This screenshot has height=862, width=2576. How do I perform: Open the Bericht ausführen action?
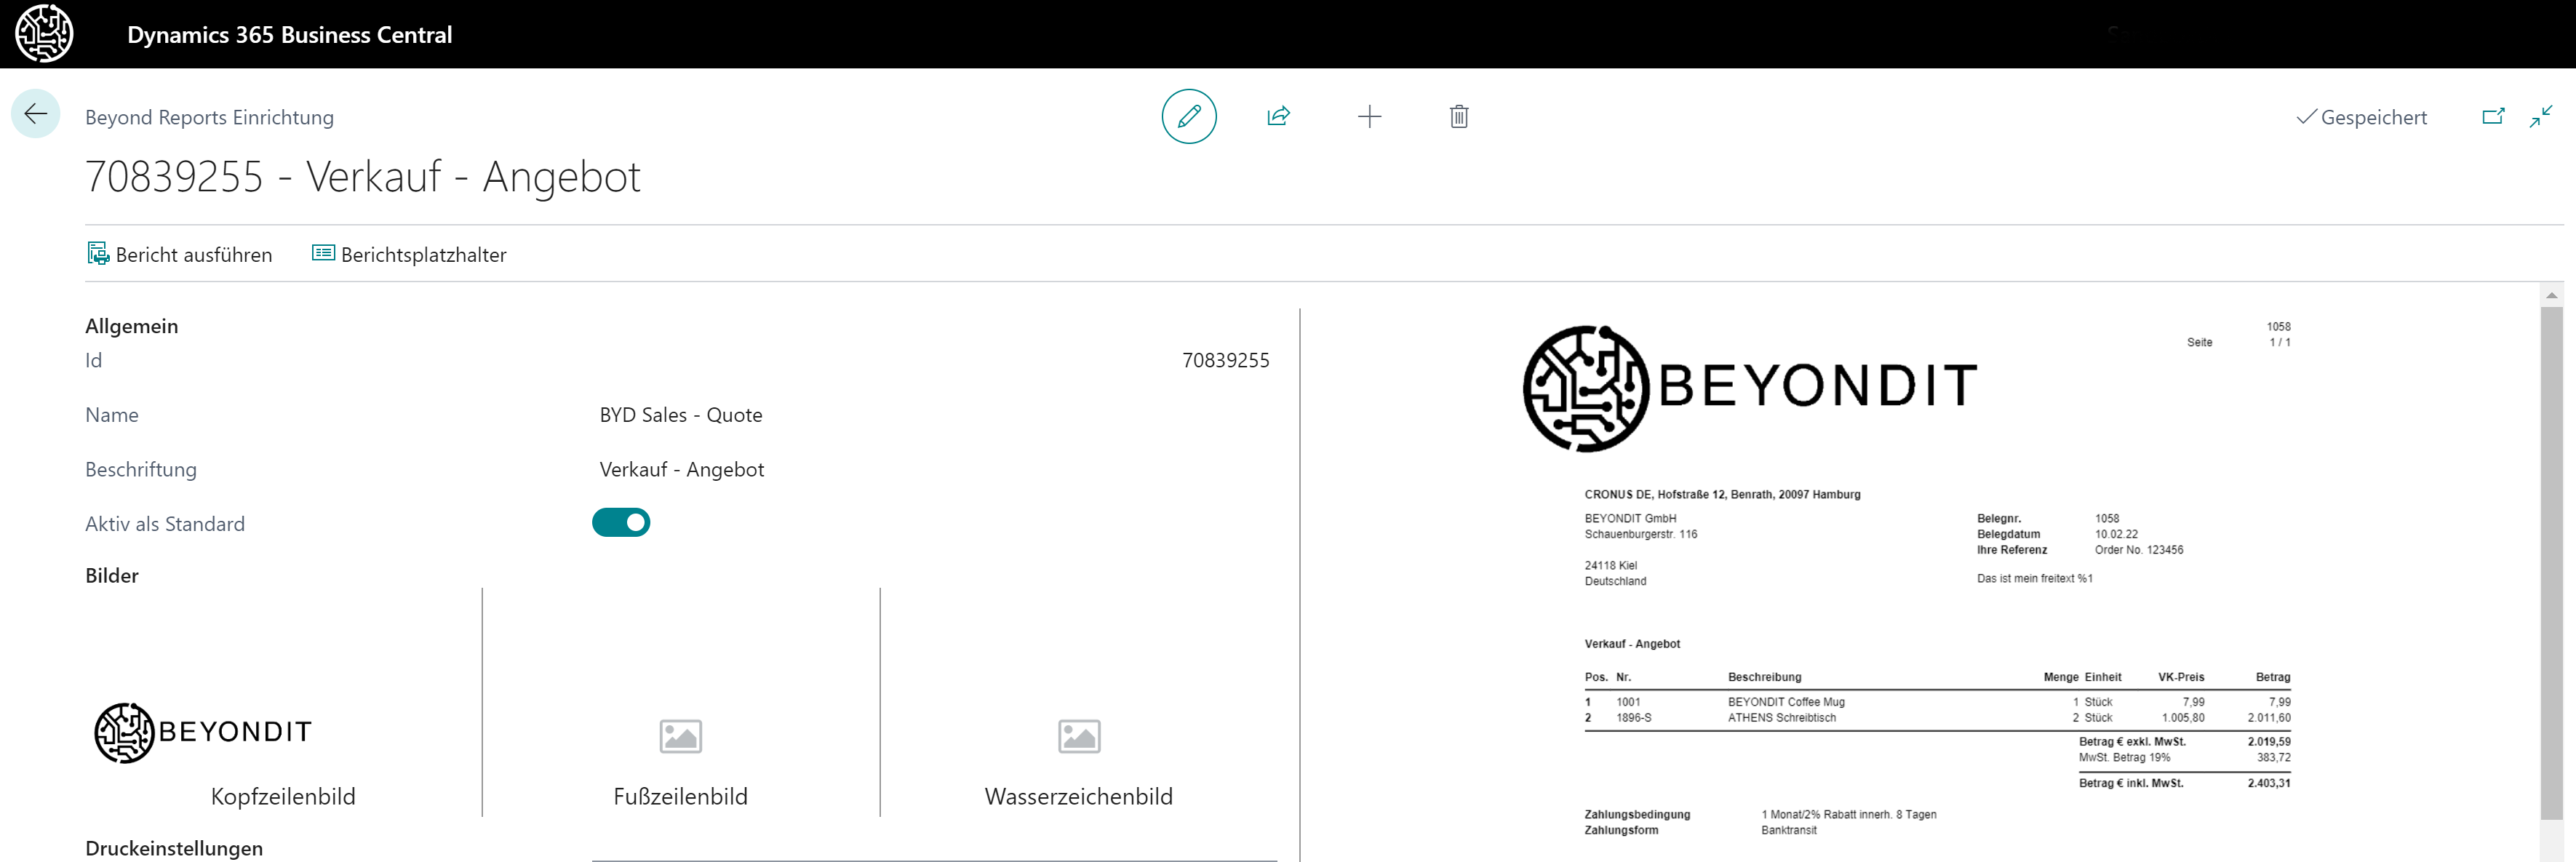pos(180,254)
